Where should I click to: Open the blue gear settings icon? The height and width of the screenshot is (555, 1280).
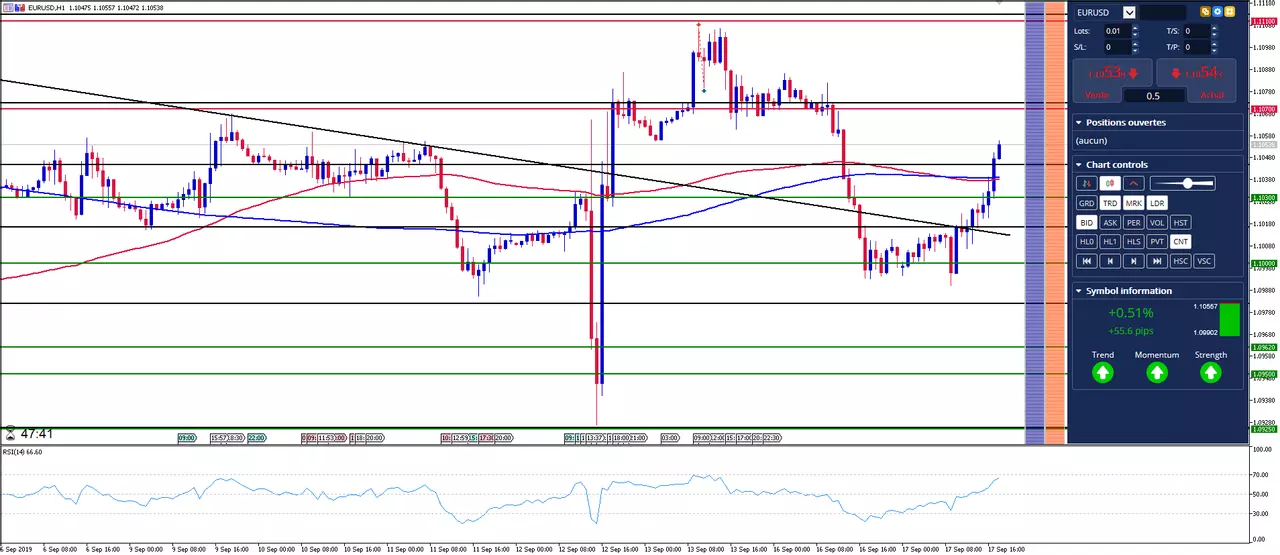pos(1217,12)
